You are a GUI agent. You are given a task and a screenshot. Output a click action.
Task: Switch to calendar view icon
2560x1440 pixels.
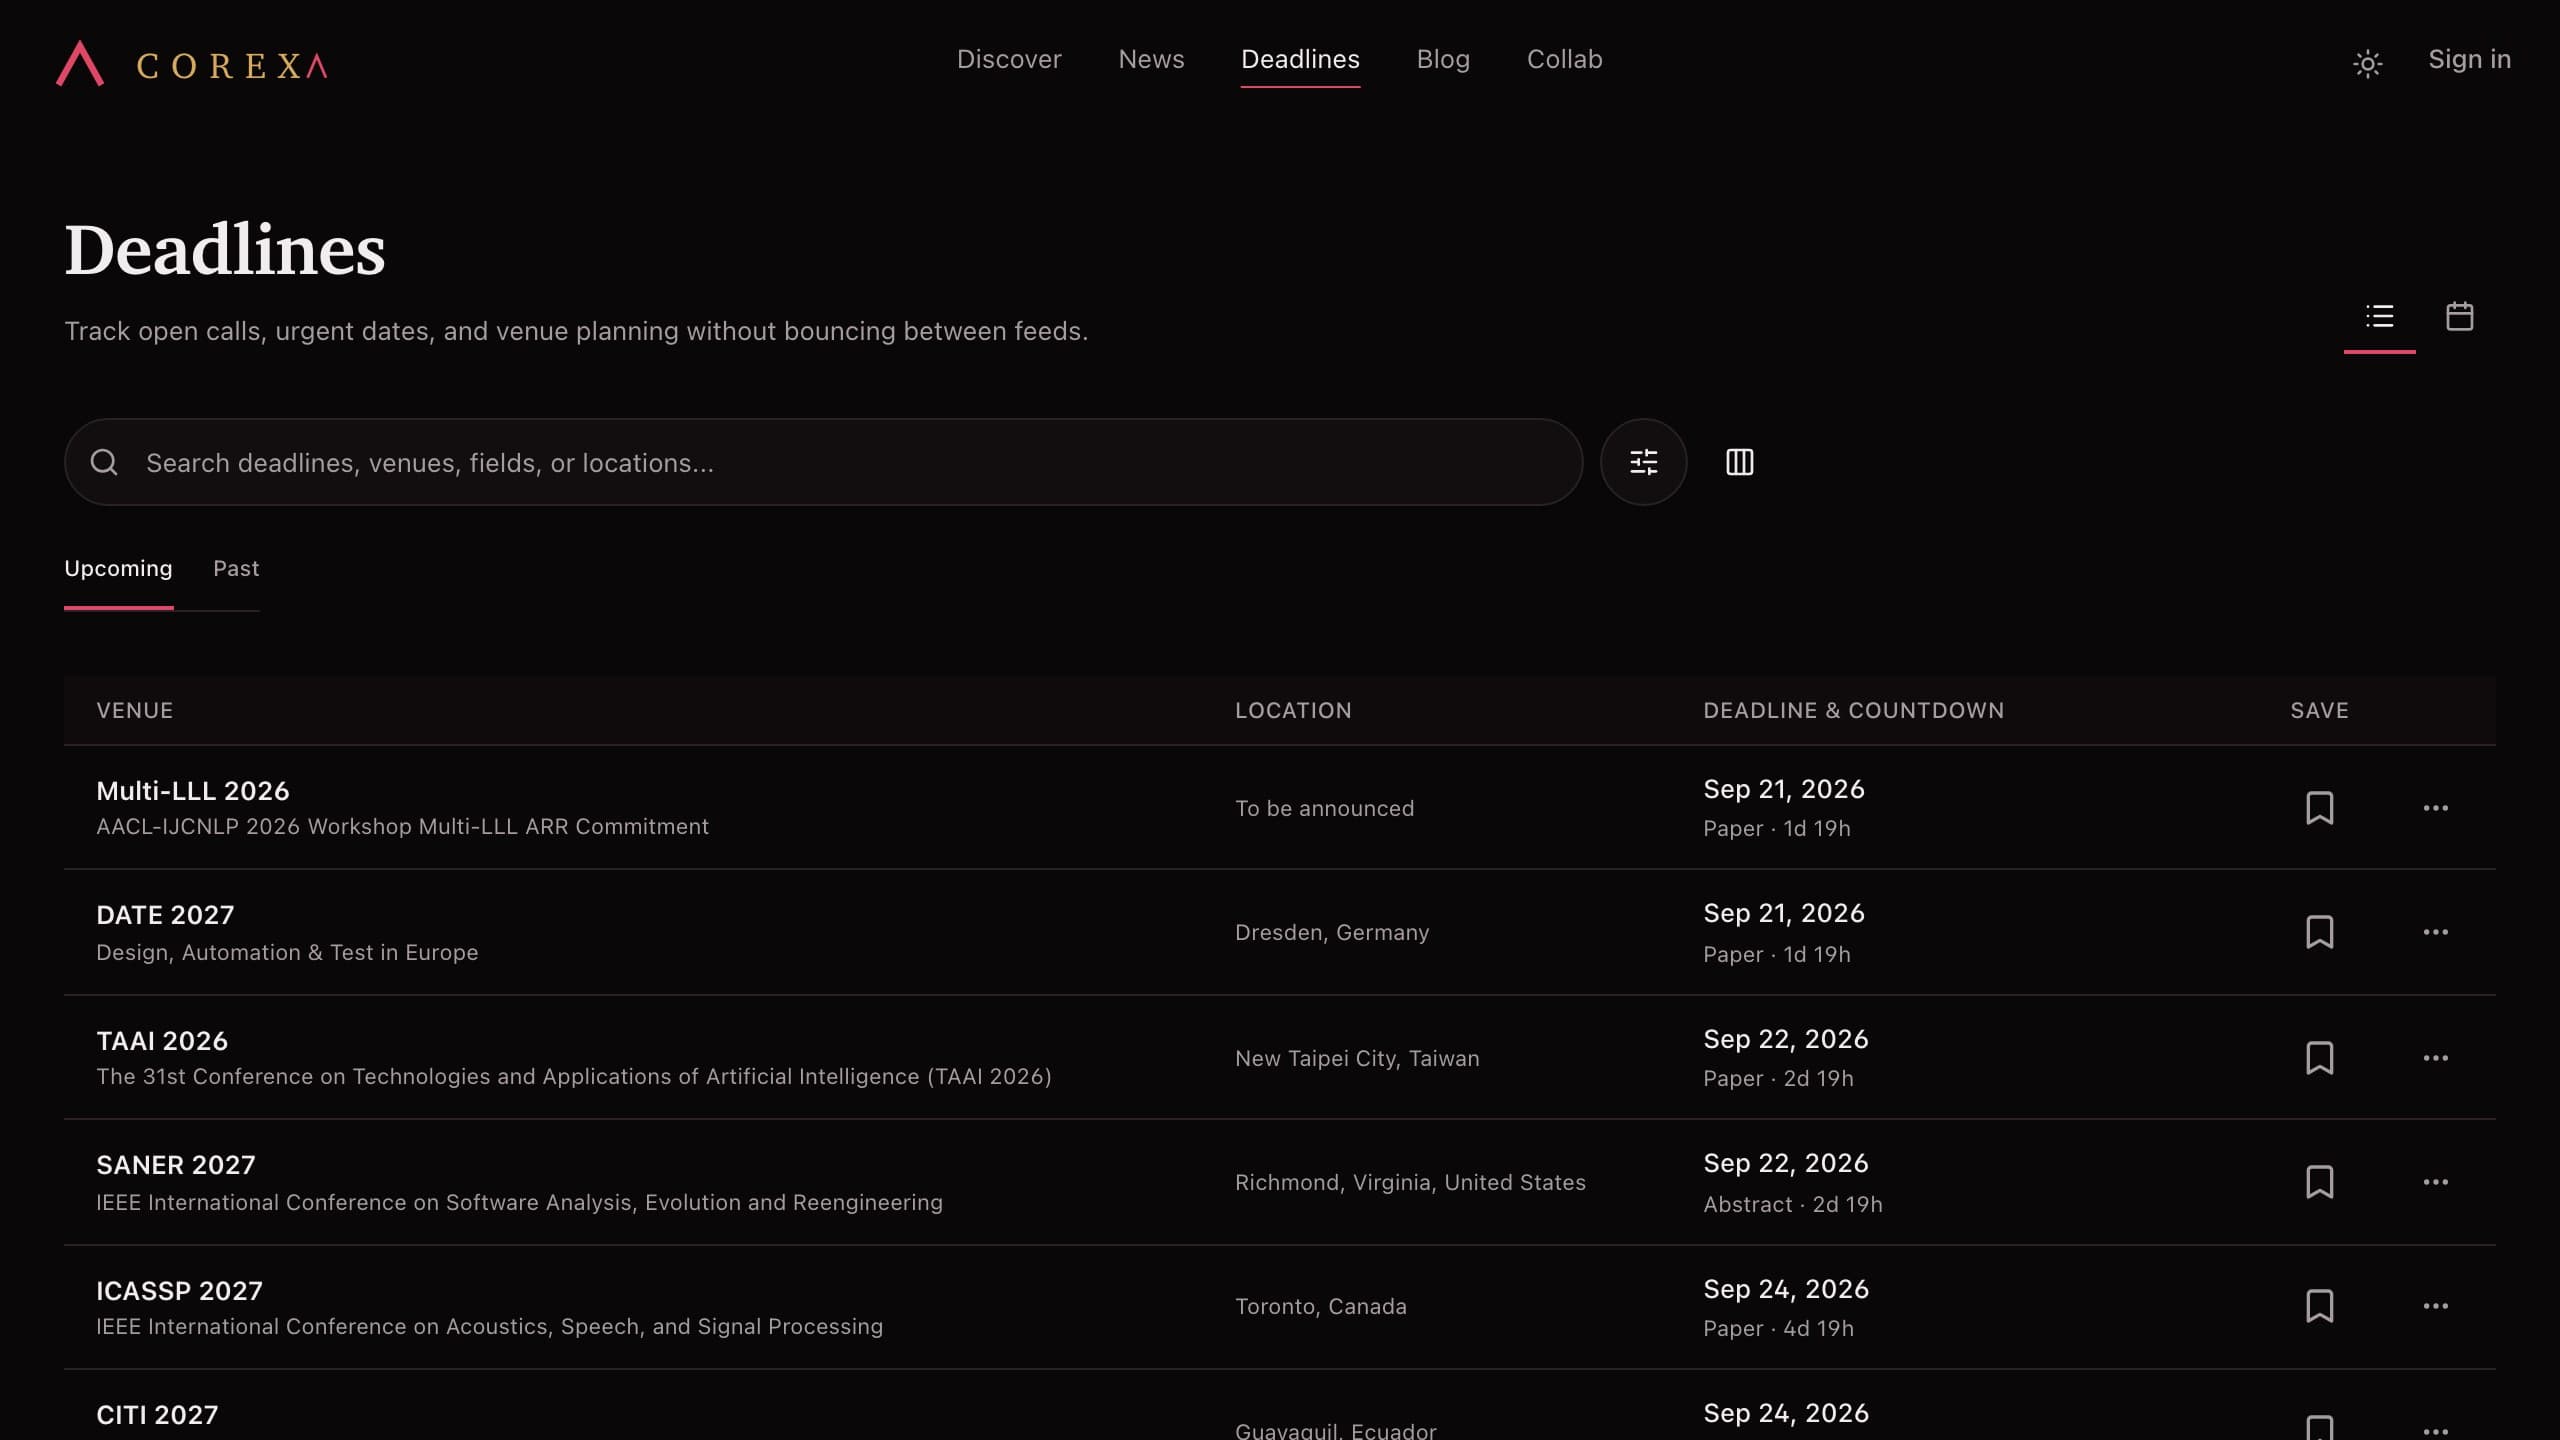2459,317
